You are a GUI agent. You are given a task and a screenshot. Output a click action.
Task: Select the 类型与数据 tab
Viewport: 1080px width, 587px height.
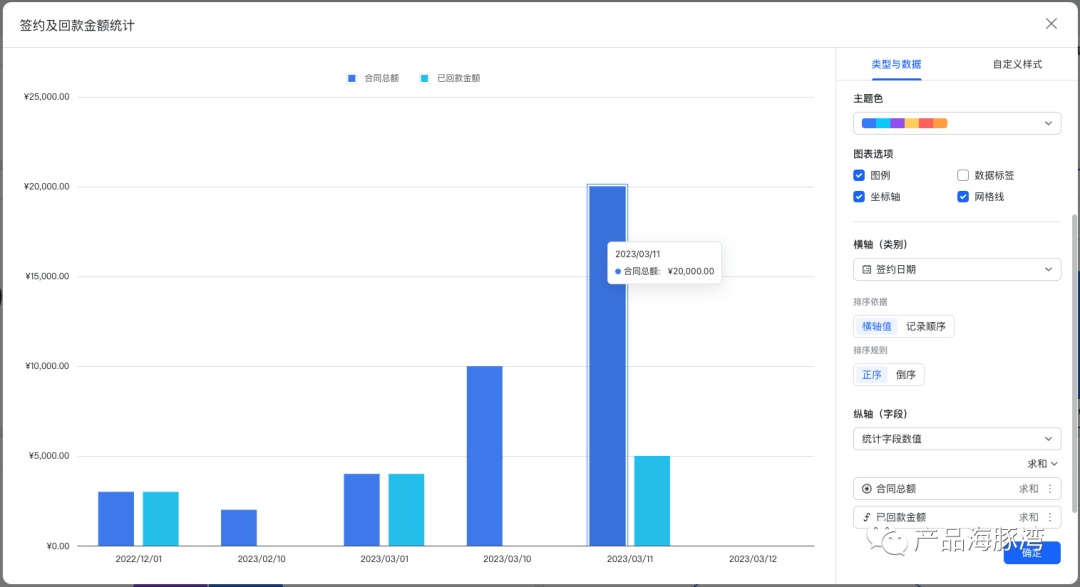pos(896,64)
